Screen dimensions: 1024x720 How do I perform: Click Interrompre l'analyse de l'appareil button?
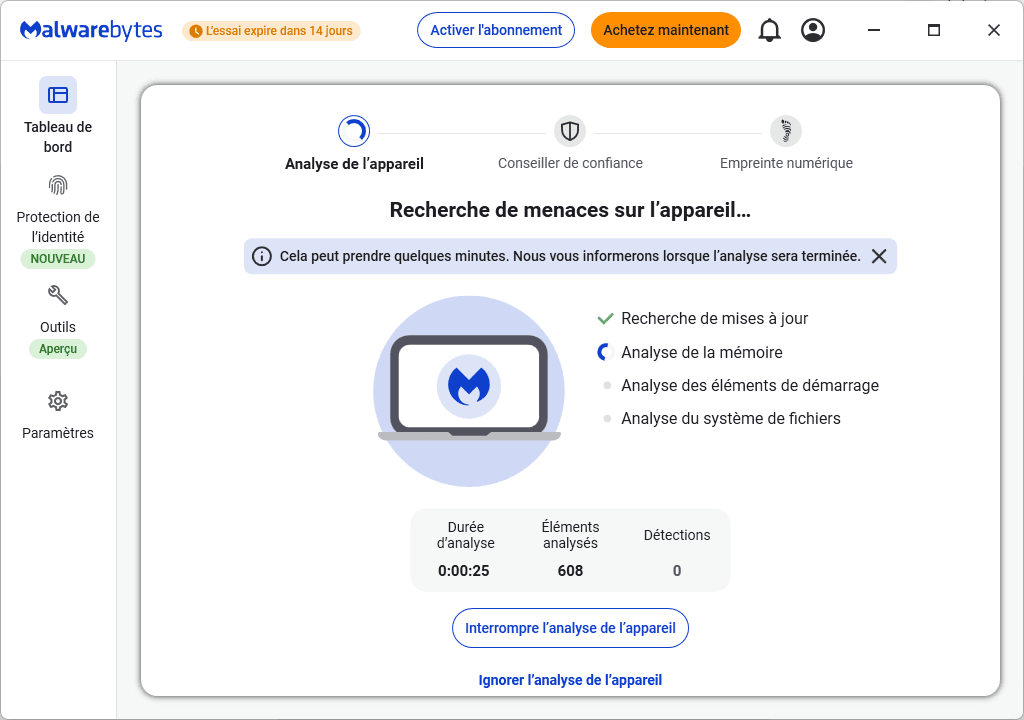570,628
